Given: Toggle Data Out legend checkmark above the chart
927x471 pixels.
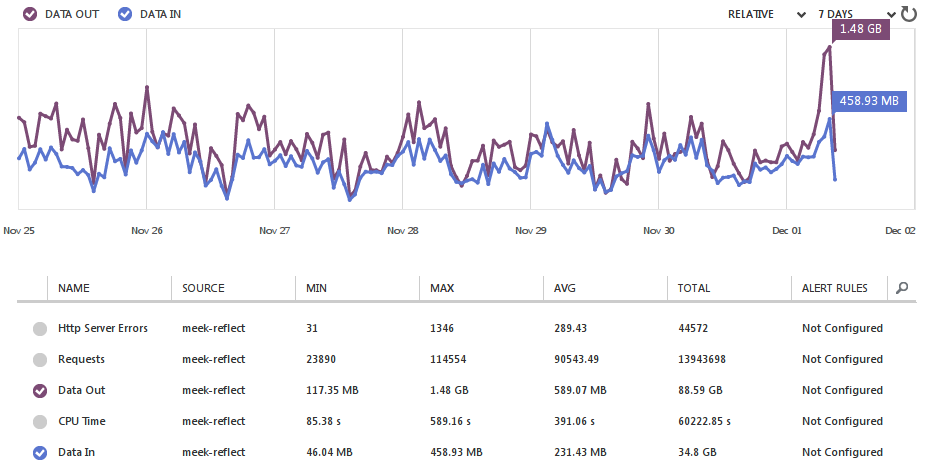Looking at the screenshot, I should coord(28,15).
